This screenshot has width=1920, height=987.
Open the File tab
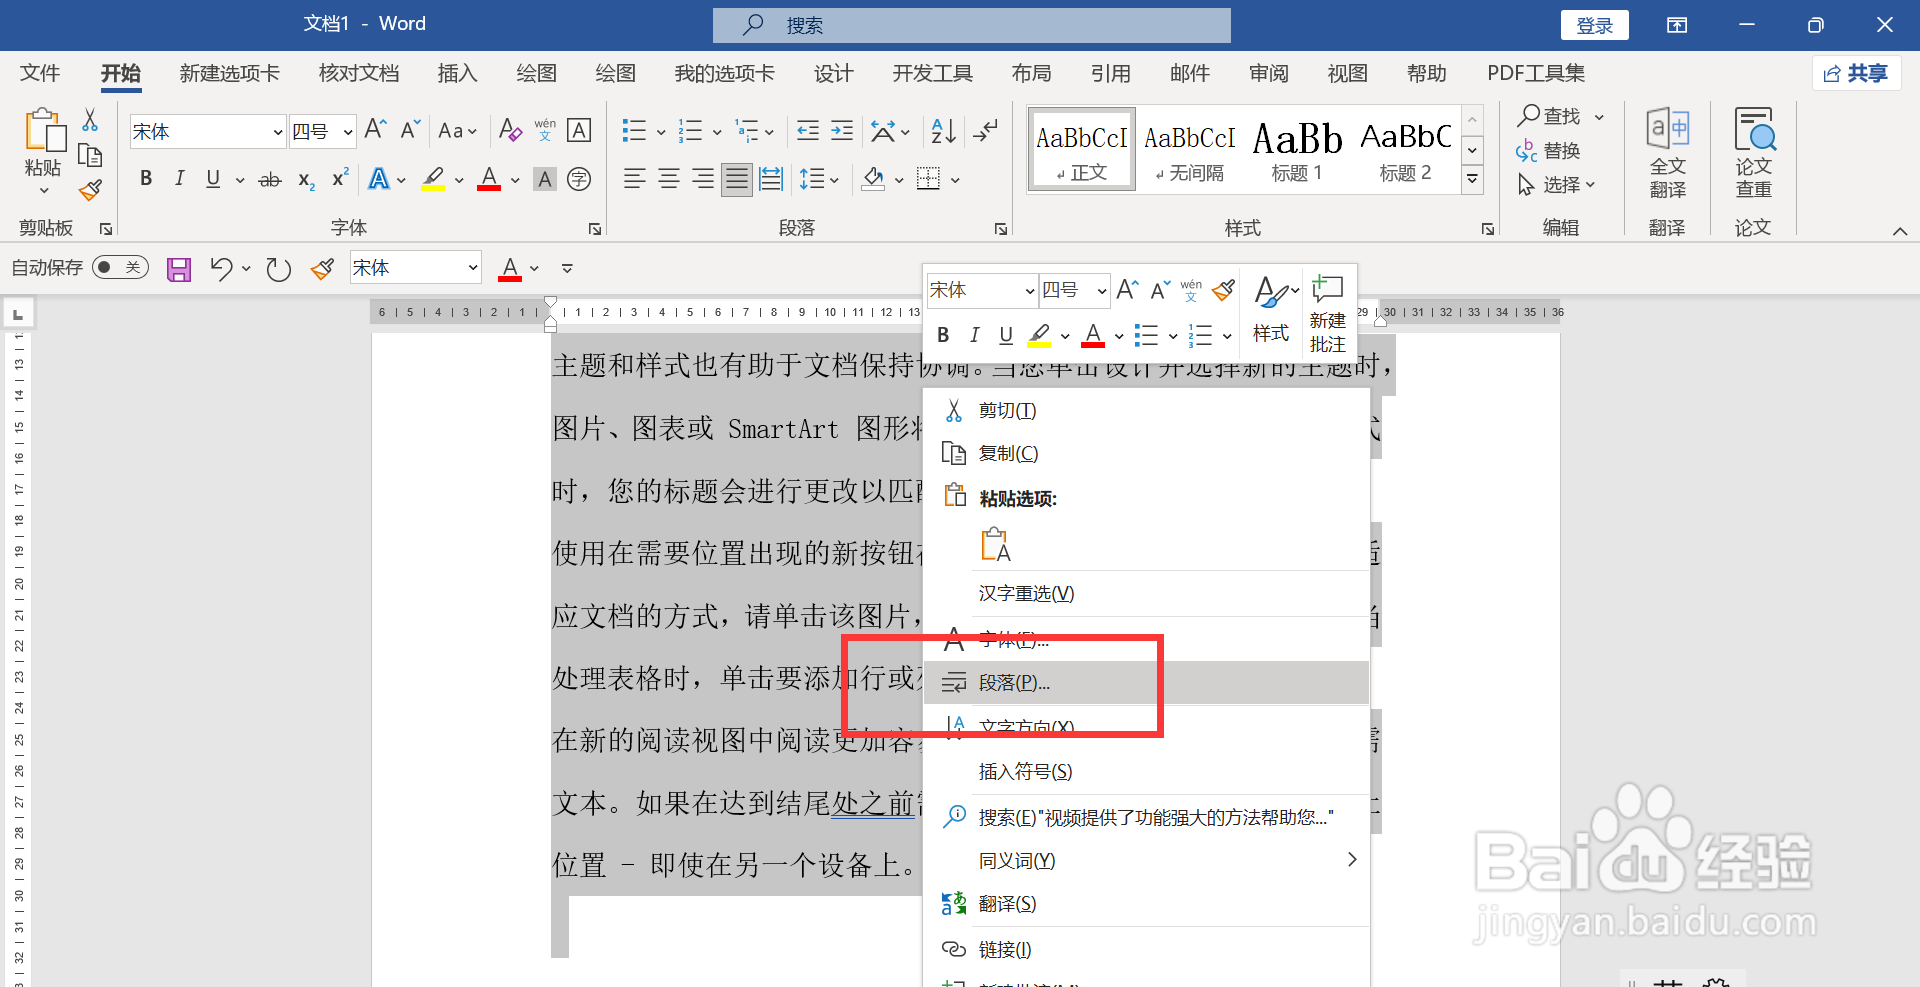40,73
